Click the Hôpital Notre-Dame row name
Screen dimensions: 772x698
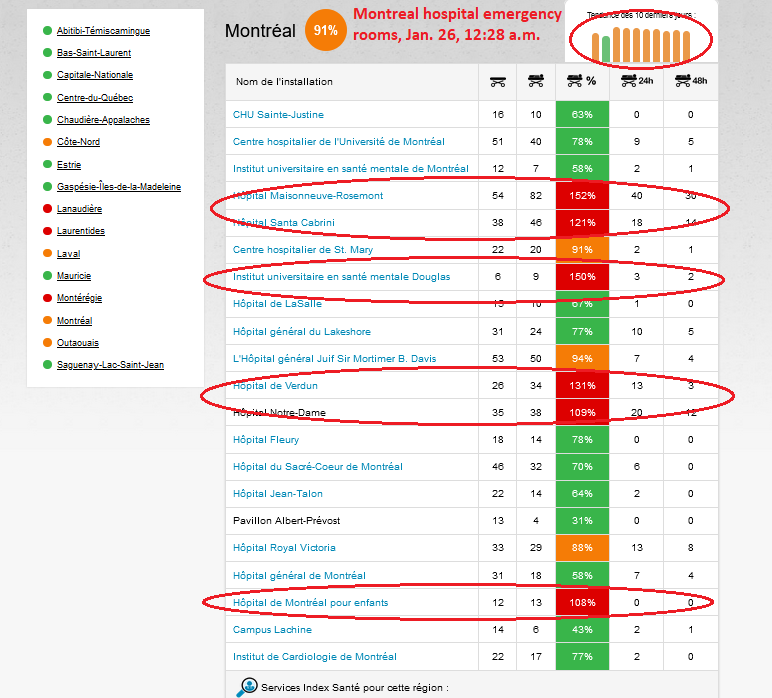[279, 412]
